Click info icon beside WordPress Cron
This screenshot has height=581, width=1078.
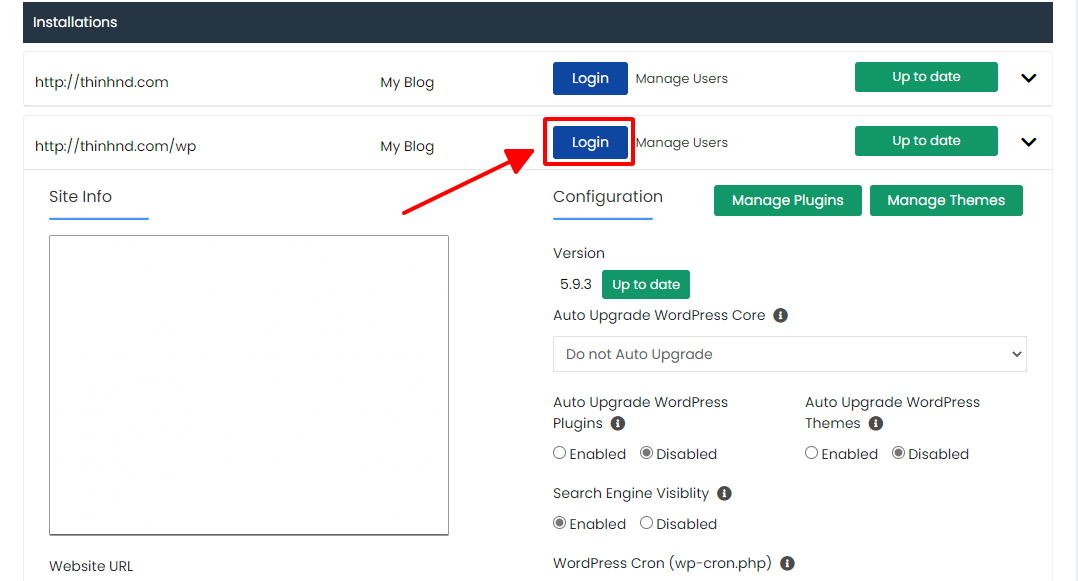[788, 564]
